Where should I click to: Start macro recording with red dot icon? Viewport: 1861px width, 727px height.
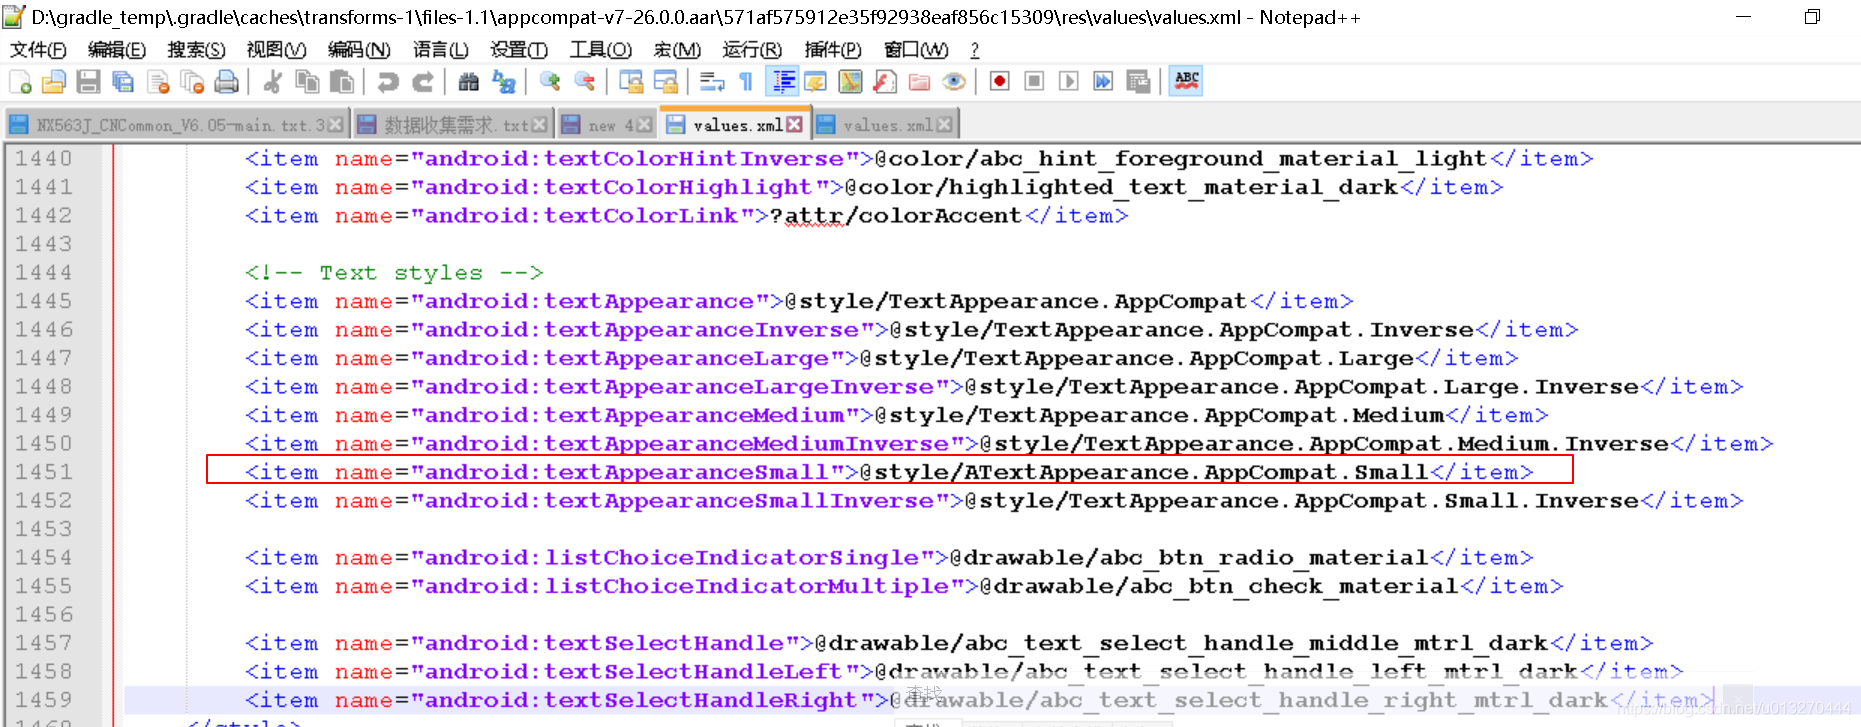[x=999, y=82]
